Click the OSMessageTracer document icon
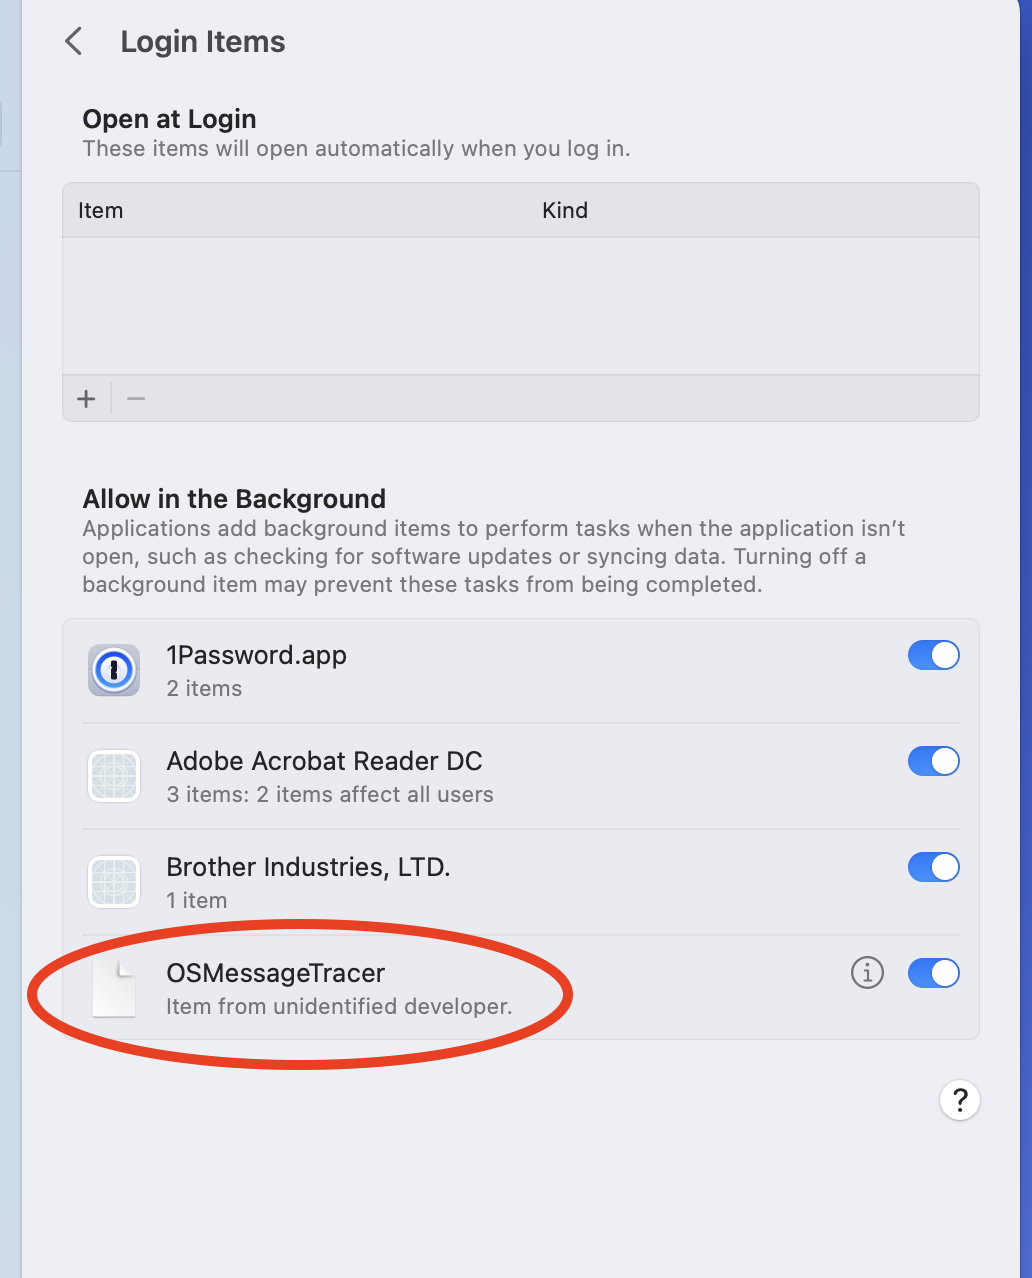Viewport: 1032px width, 1278px height. pyautogui.click(x=114, y=988)
